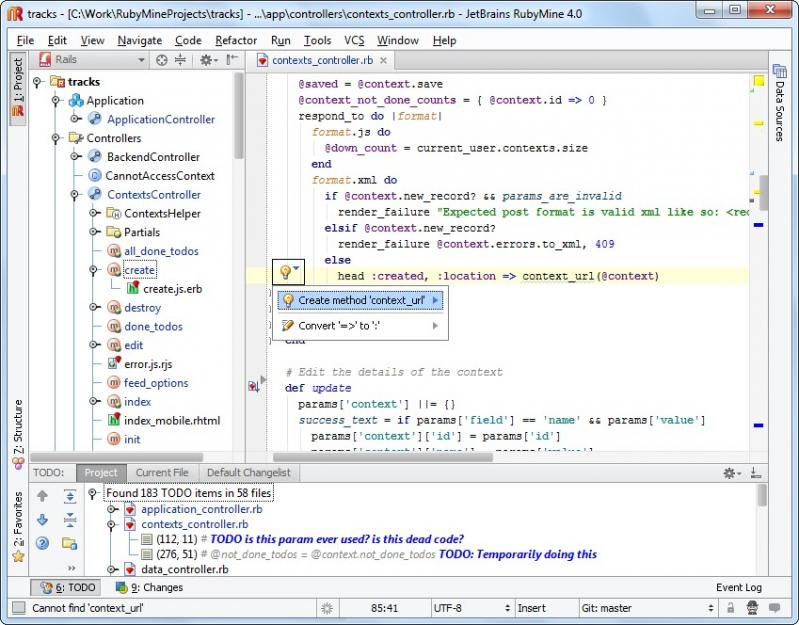
Task: Open the File menu
Action: tap(25, 40)
